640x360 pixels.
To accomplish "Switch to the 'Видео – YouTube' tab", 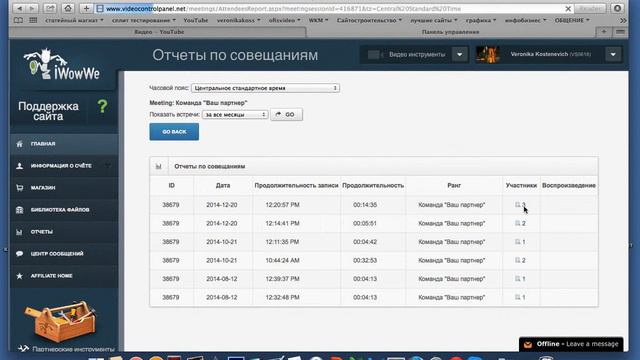I will (159, 32).
